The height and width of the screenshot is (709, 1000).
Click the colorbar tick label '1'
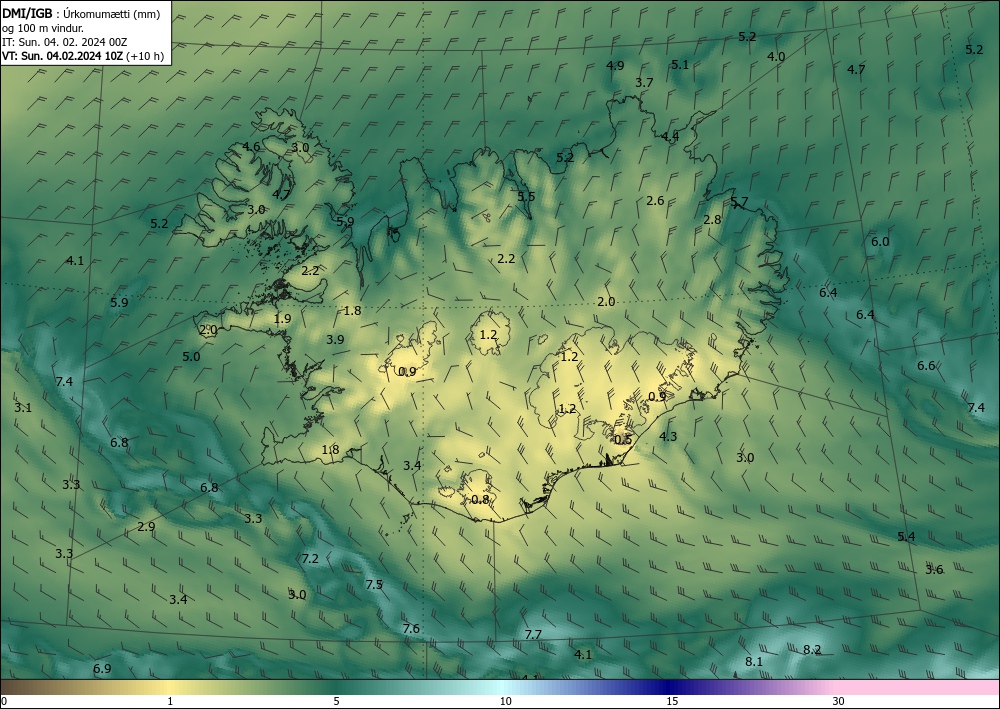click(170, 702)
